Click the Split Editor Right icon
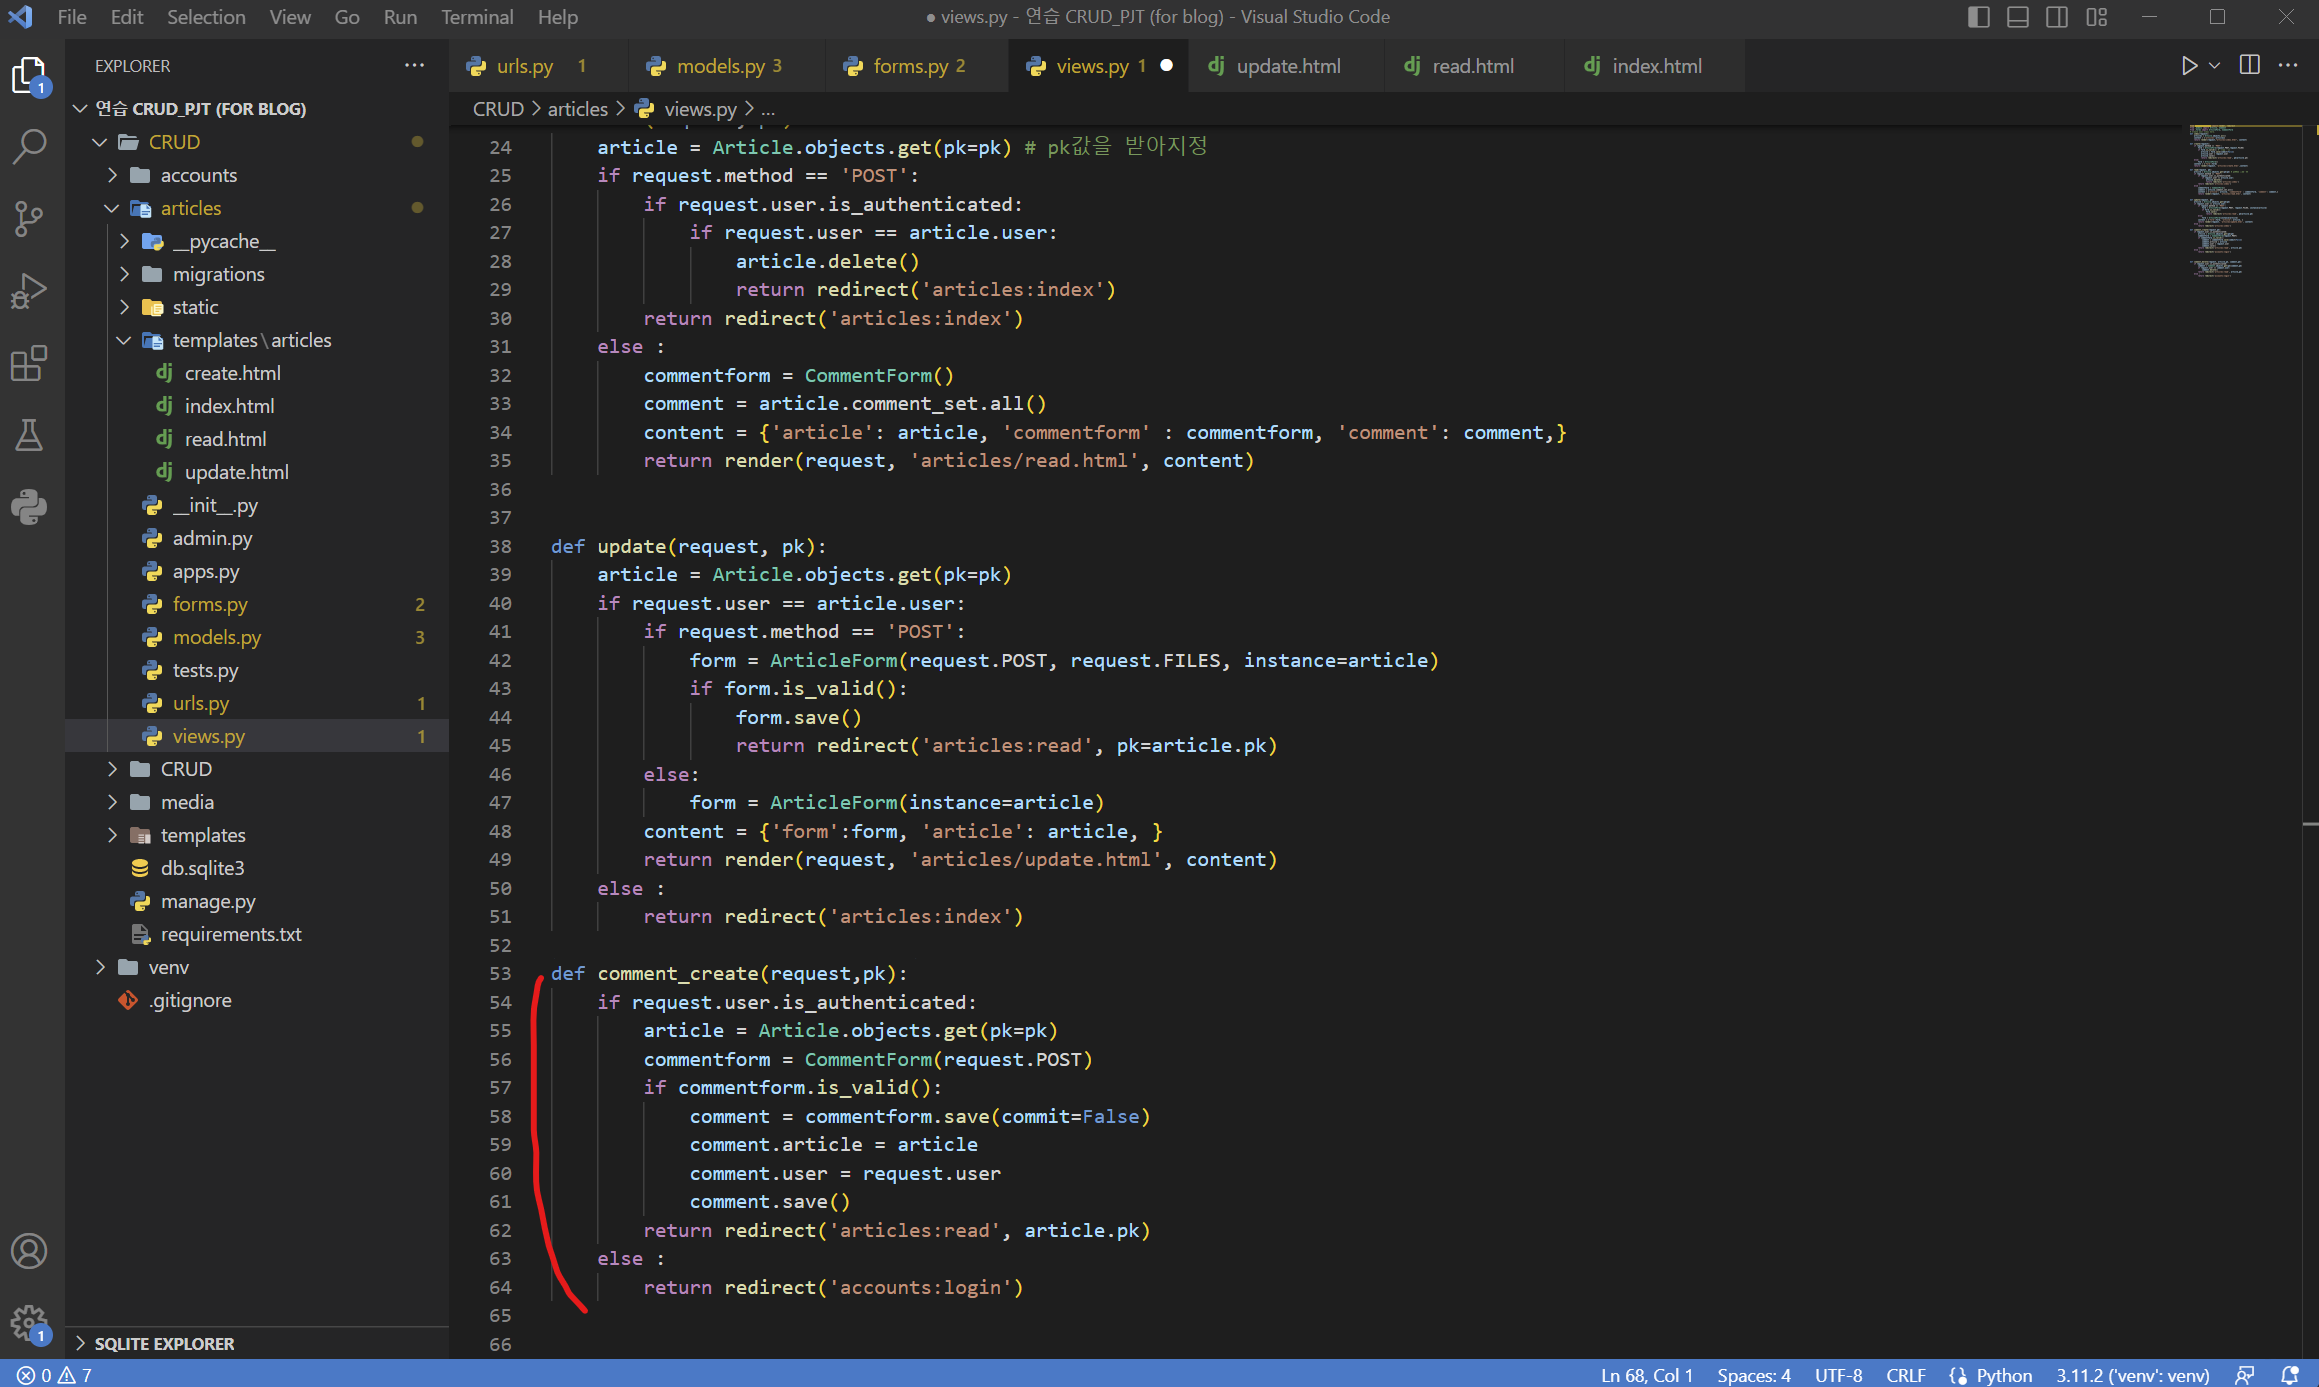This screenshot has width=2319, height=1387. click(x=2249, y=66)
